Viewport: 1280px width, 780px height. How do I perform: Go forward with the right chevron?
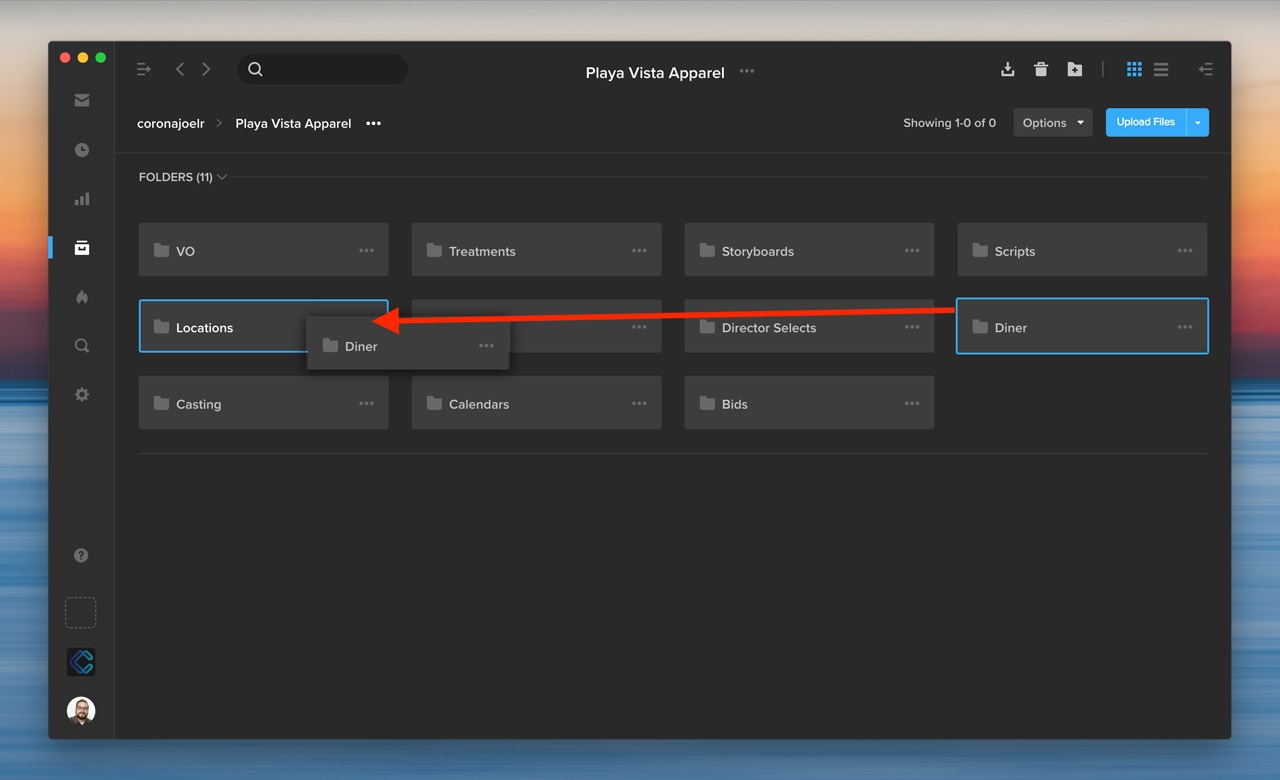206,69
